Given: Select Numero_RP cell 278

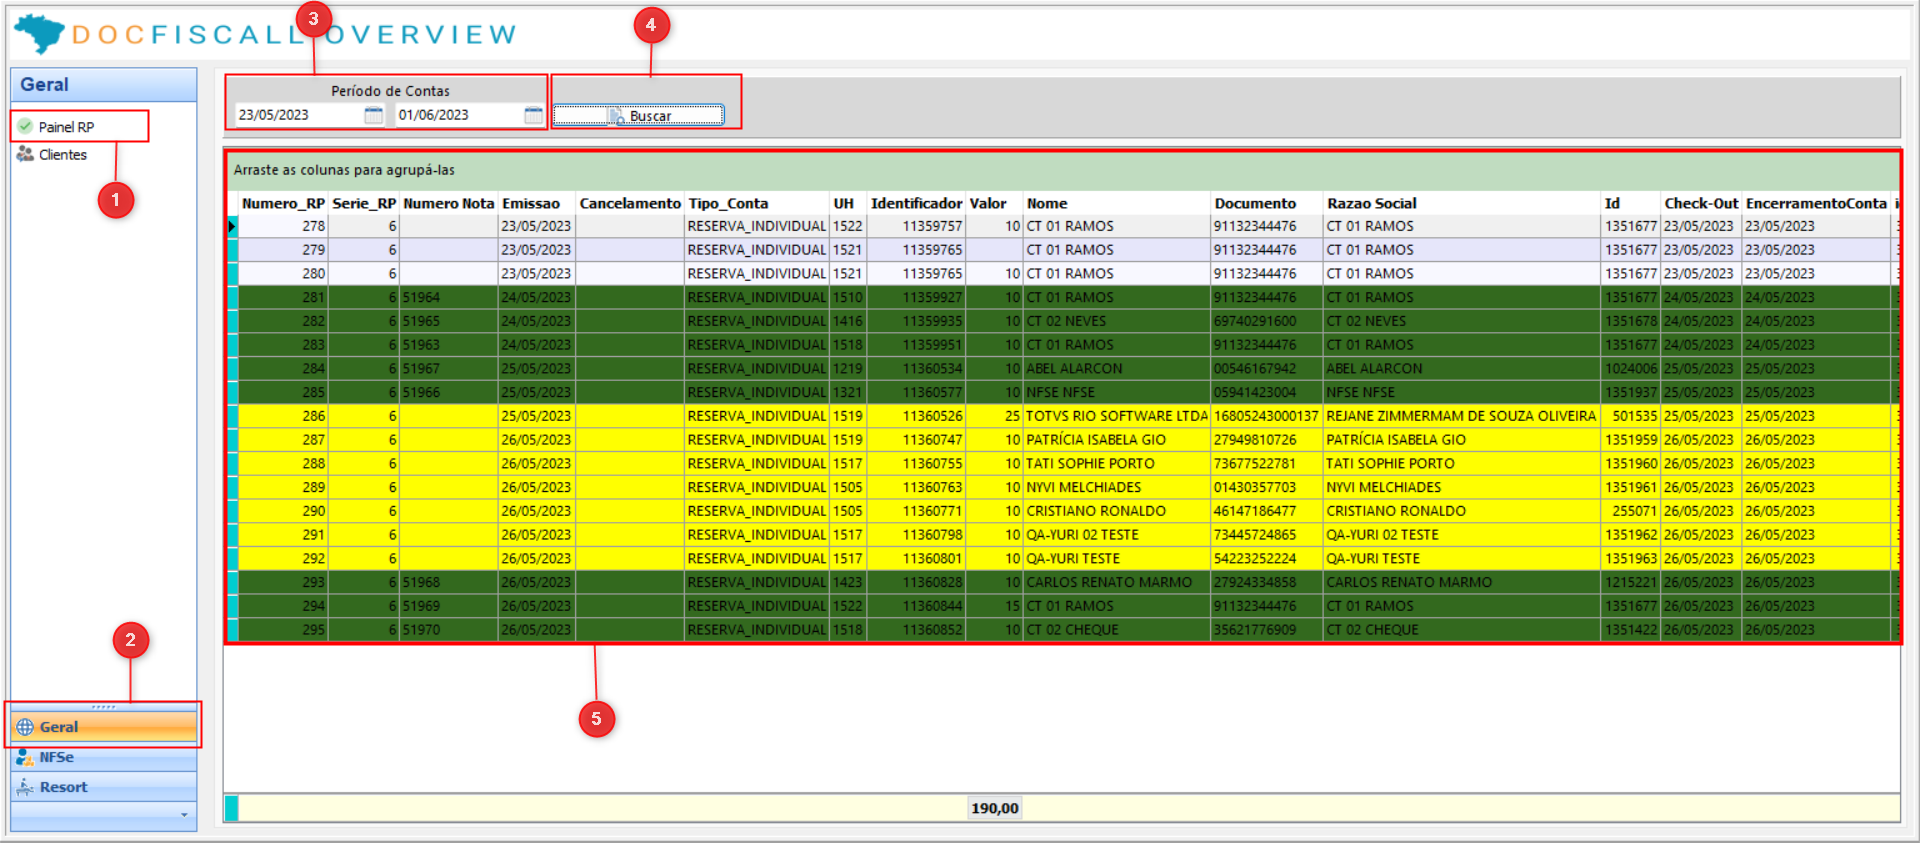Looking at the screenshot, I should pyautogui.click(x=283, y=226).
